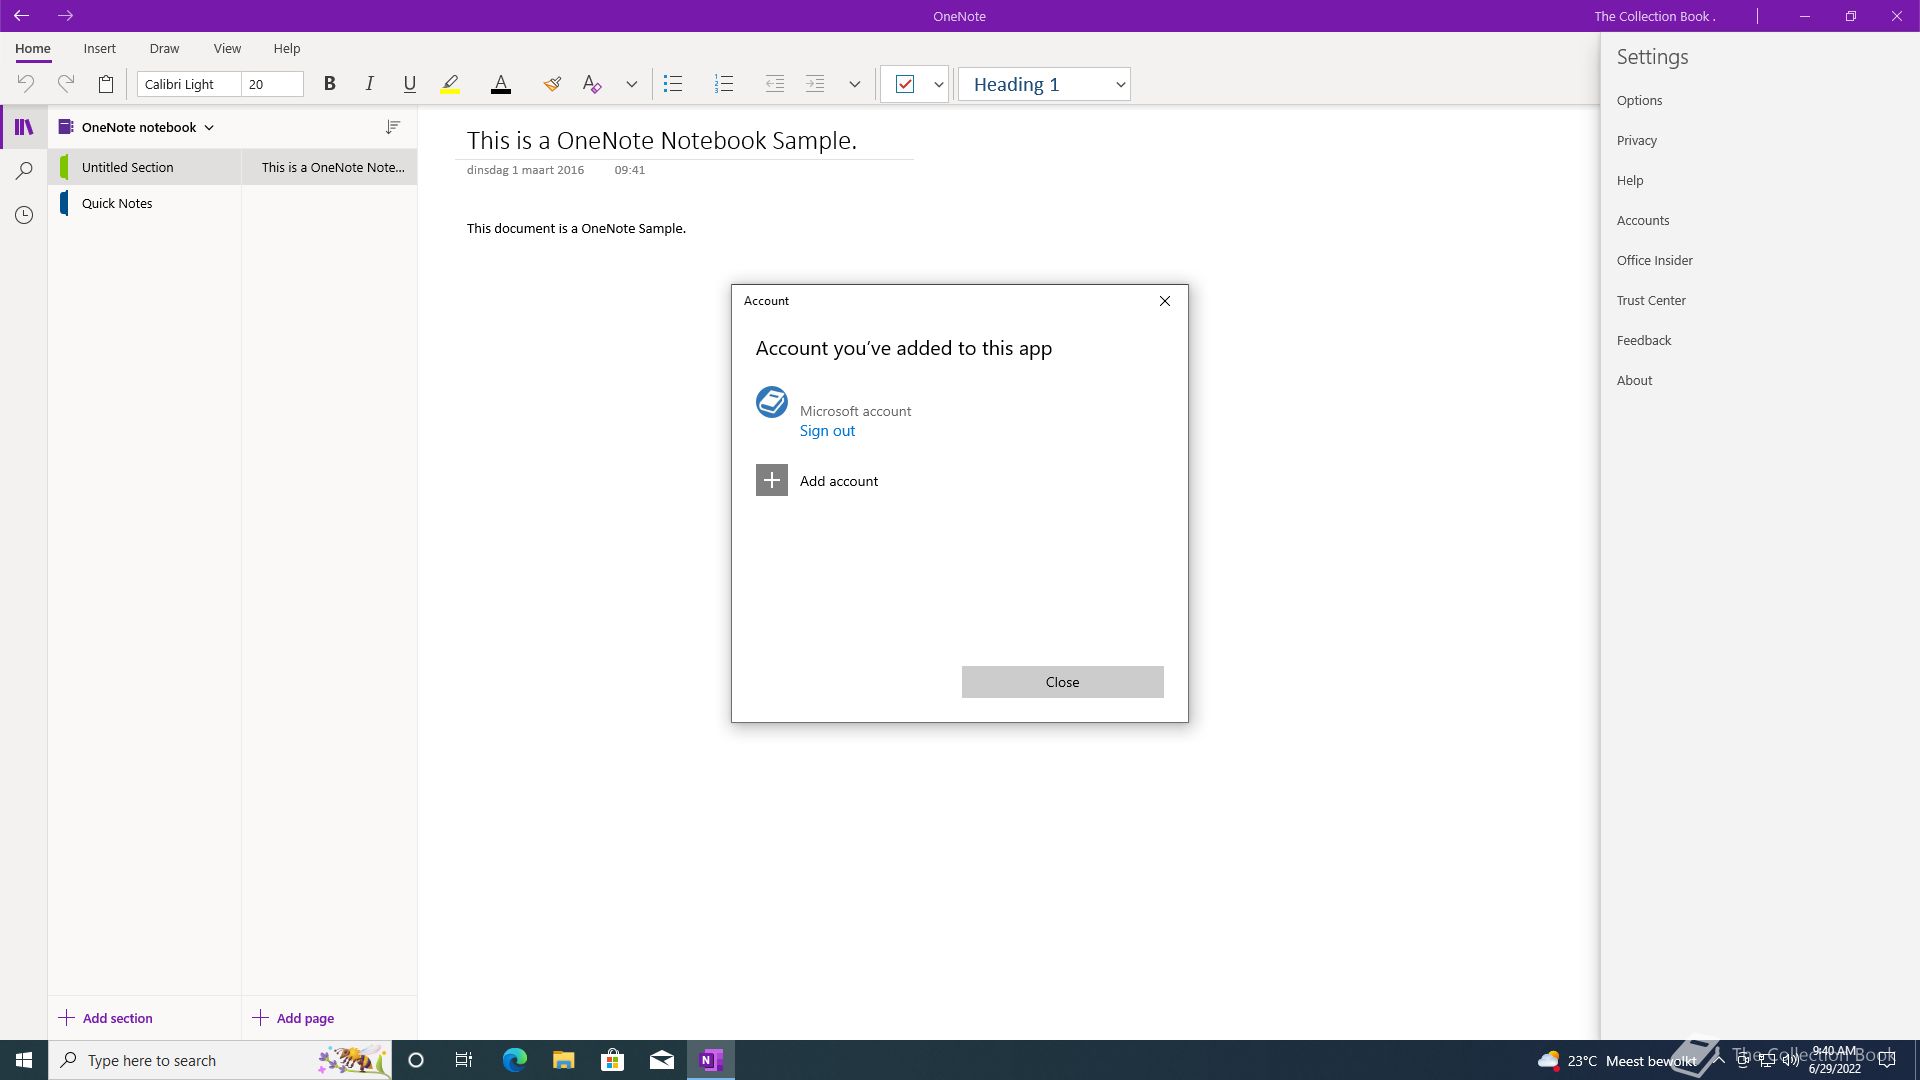Open Trust Center settings
Screen dimensions: 1920x1080
click(x=1651, y=300)
